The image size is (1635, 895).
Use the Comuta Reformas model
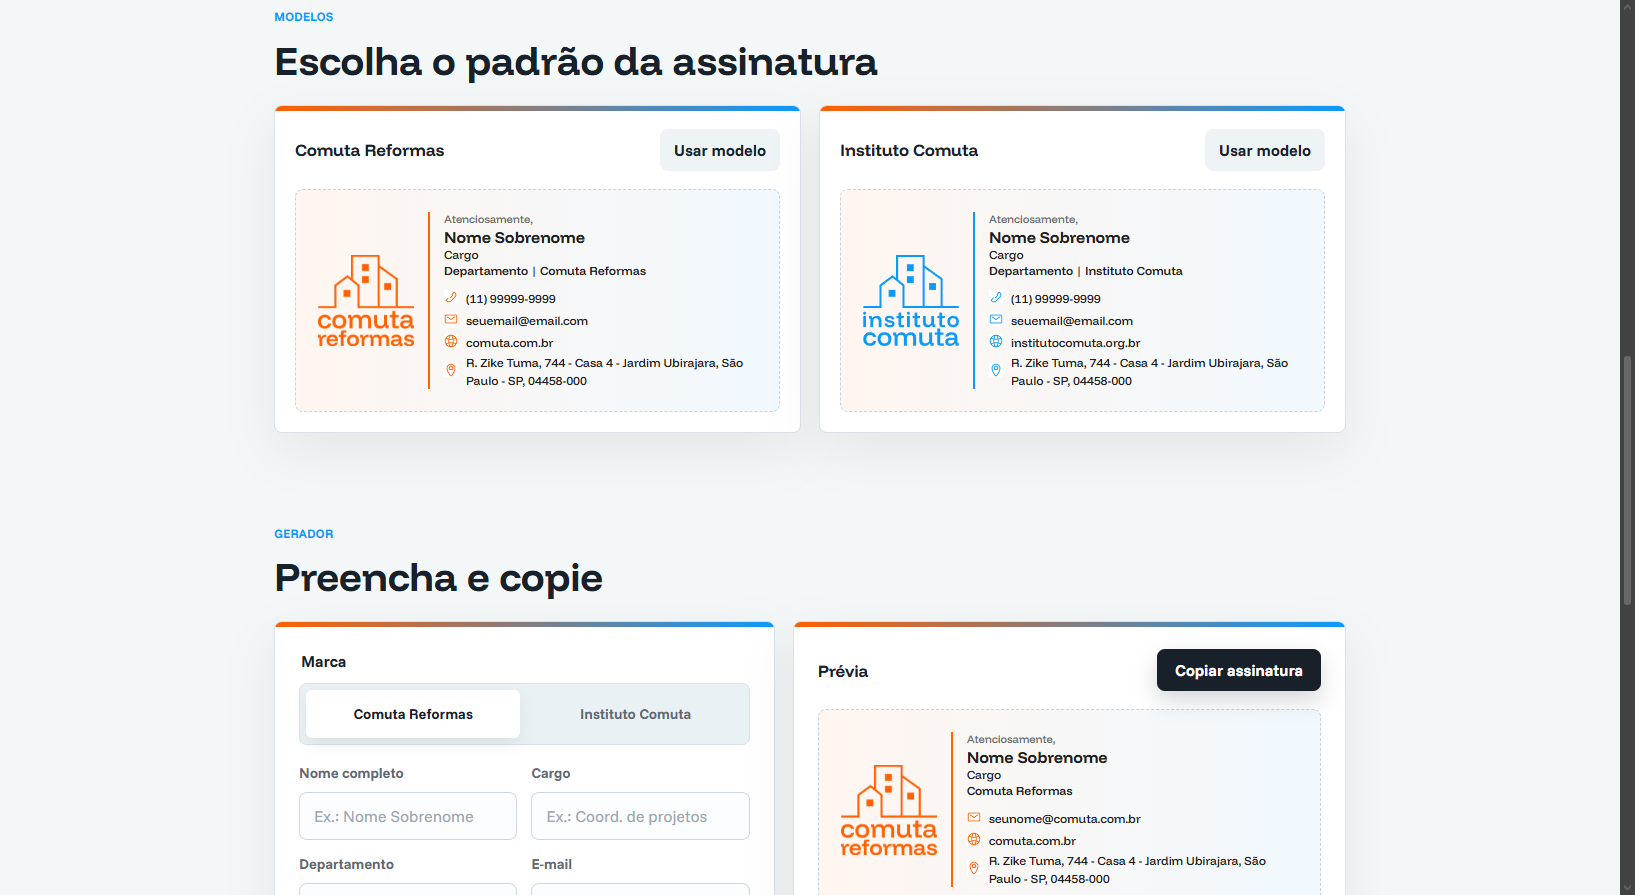(720, 150)
